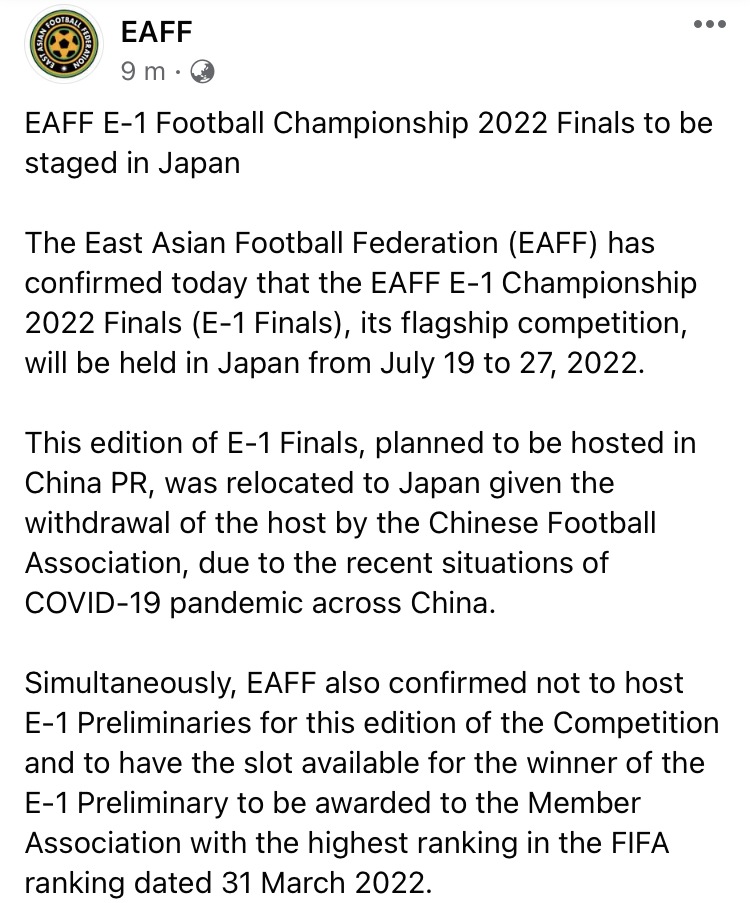Click the globe public-privacy icon

[202, 72]
